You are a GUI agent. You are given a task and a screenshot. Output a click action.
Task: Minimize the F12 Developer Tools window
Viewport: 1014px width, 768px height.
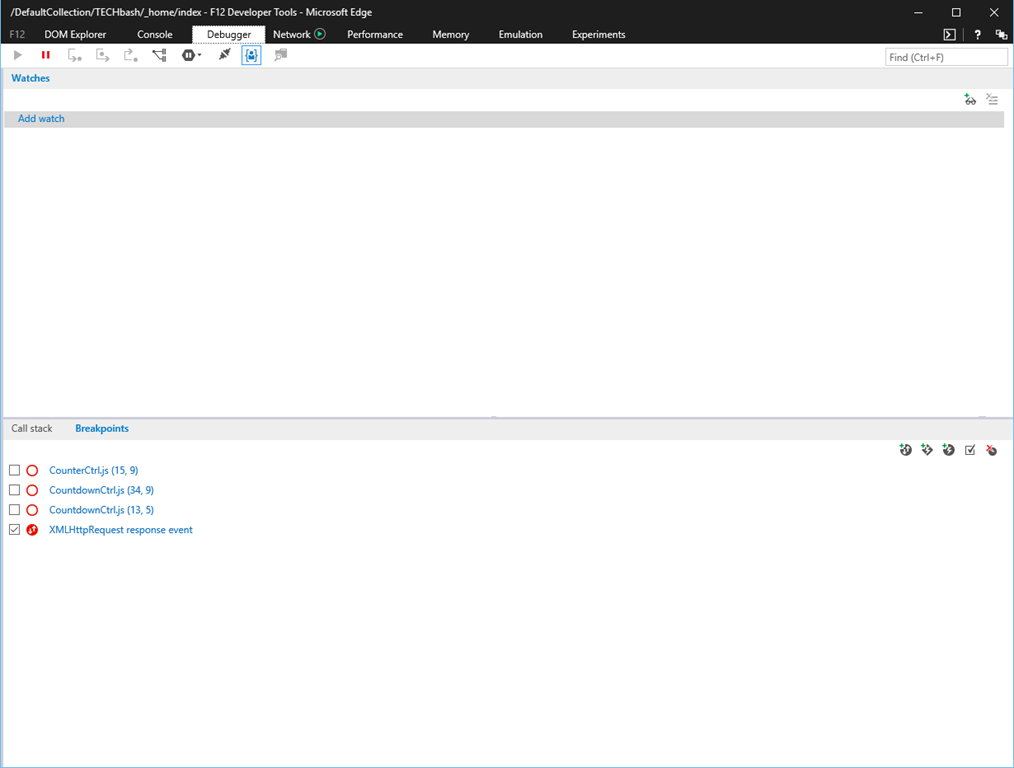(x=918, y=12)
